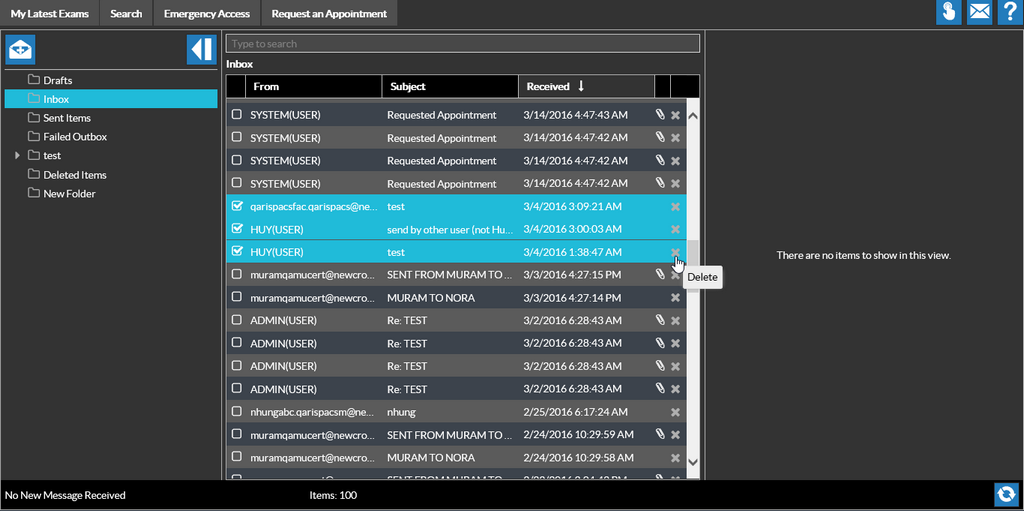This screenshot has width=1024, height=511.
Task: Delete the selected HUY(USER) test message
Action: [675, 252]
